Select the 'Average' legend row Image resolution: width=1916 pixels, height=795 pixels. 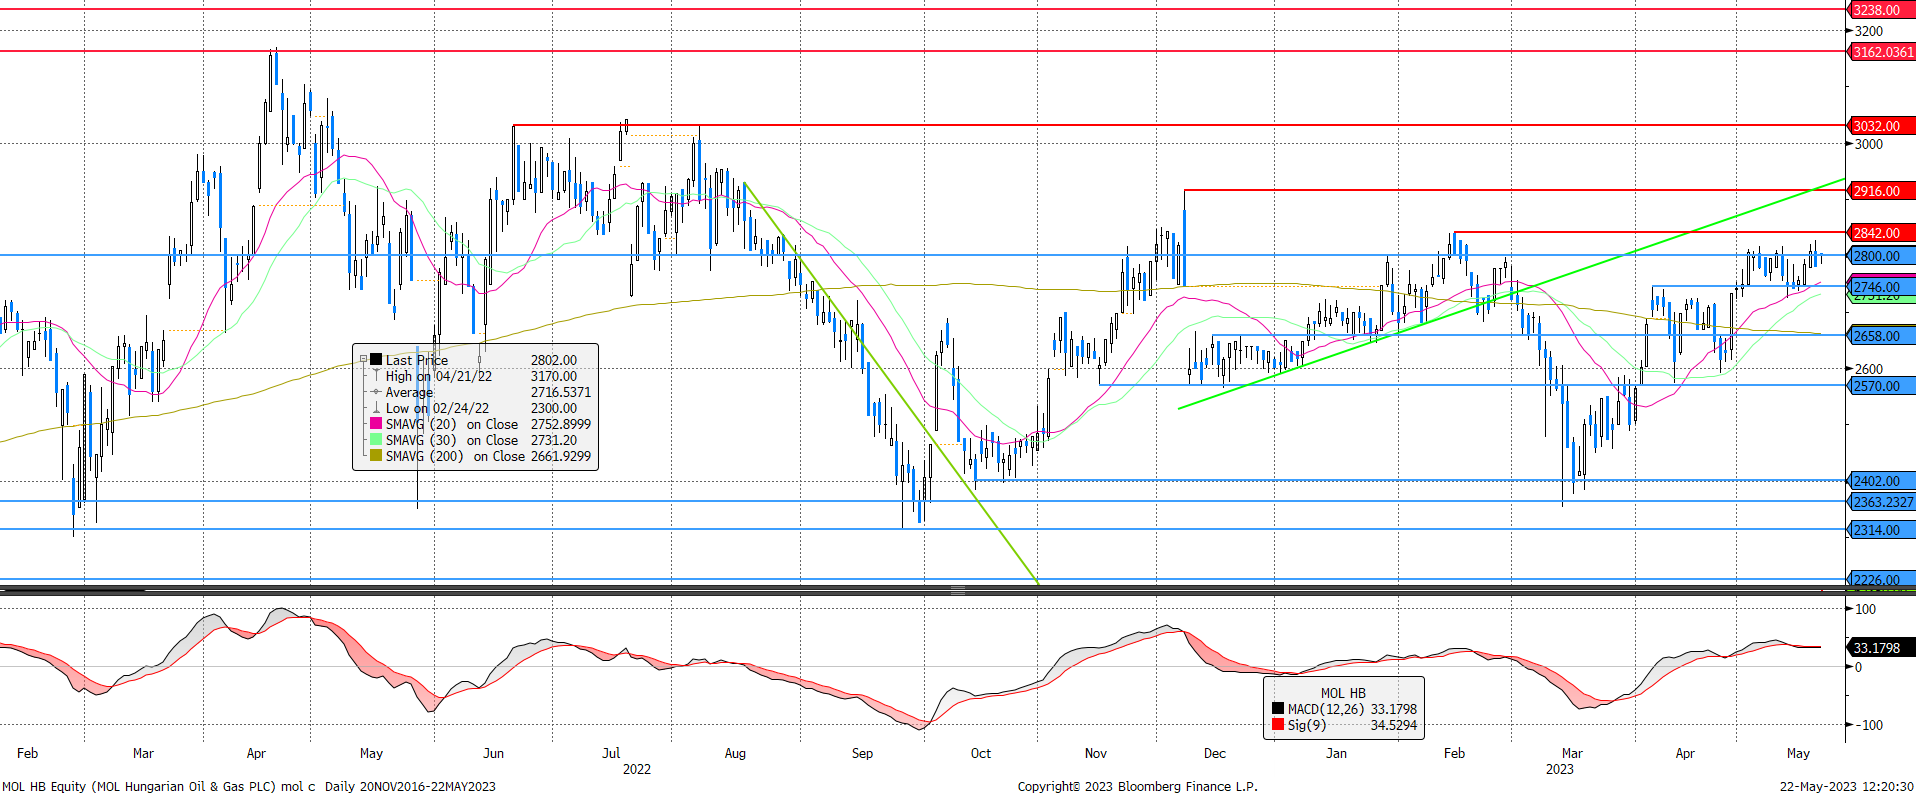(409, 392)
